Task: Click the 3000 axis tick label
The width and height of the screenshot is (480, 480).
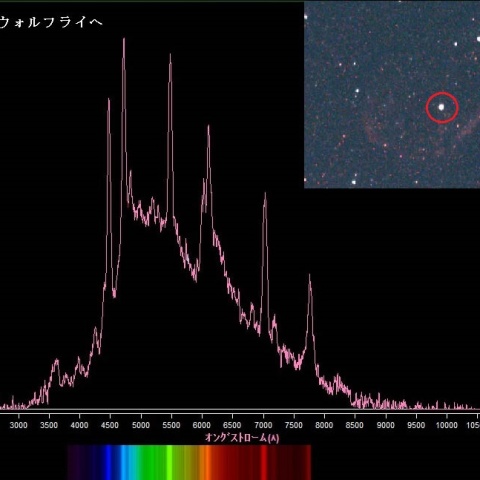Action: [18, 425]
